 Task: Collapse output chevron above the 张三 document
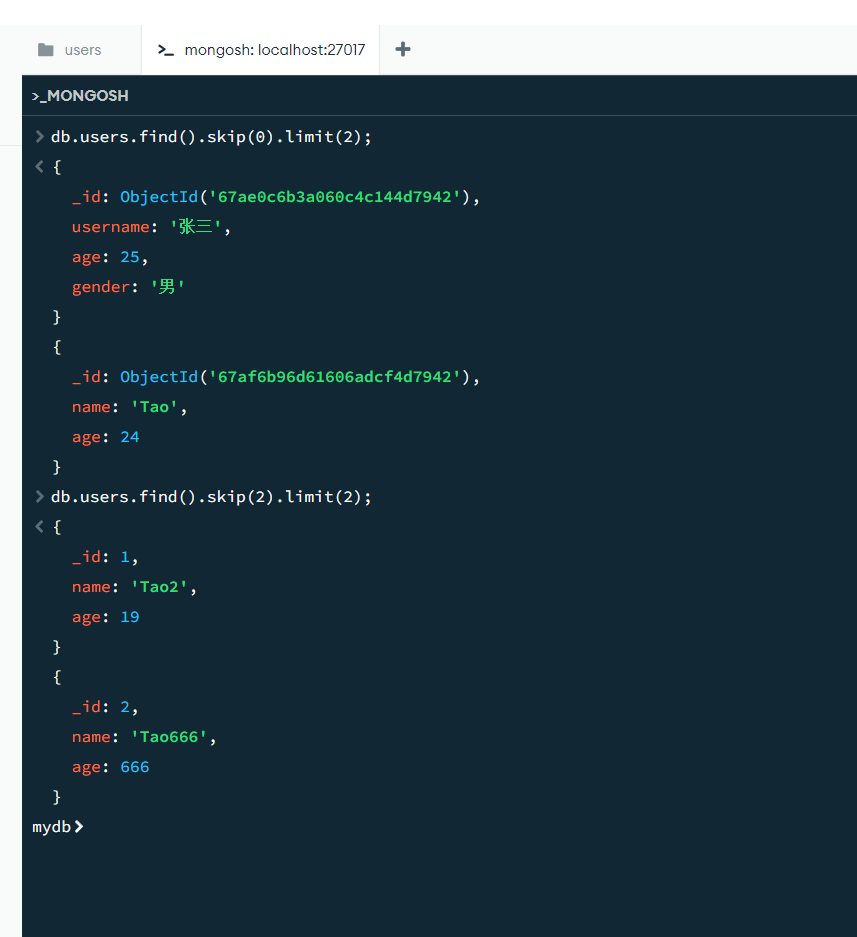[x=39, y=167]
